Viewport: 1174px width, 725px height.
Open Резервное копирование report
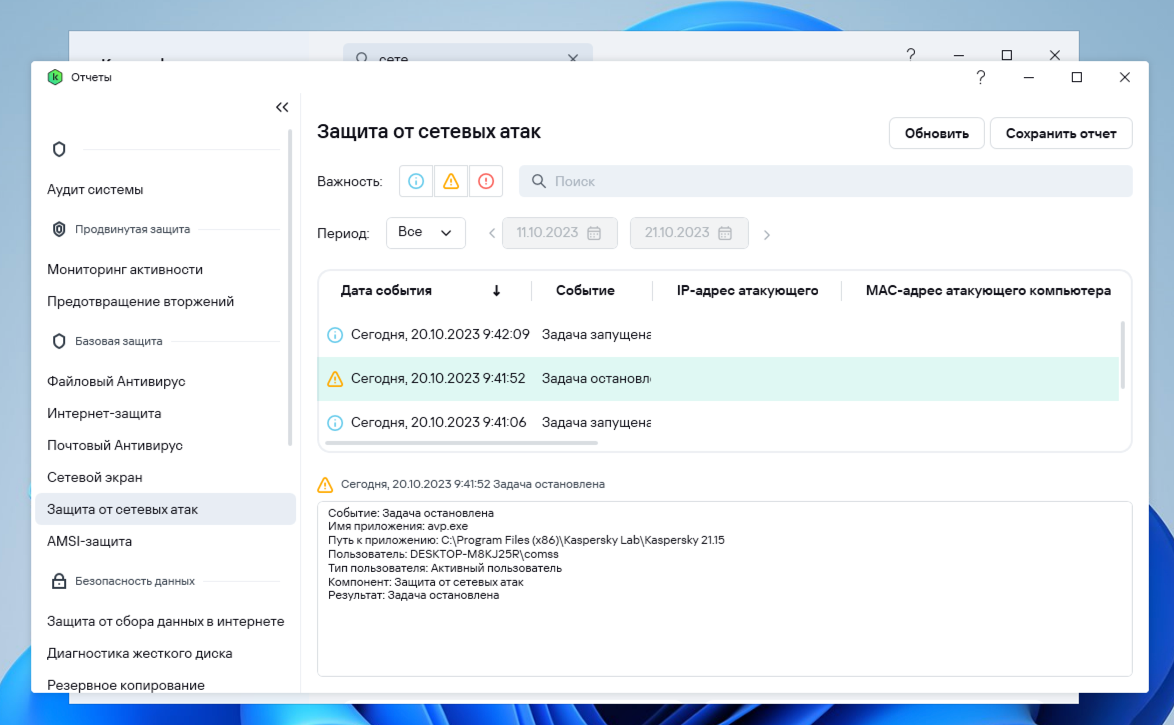pyautogui.click(x=126, y=685)
